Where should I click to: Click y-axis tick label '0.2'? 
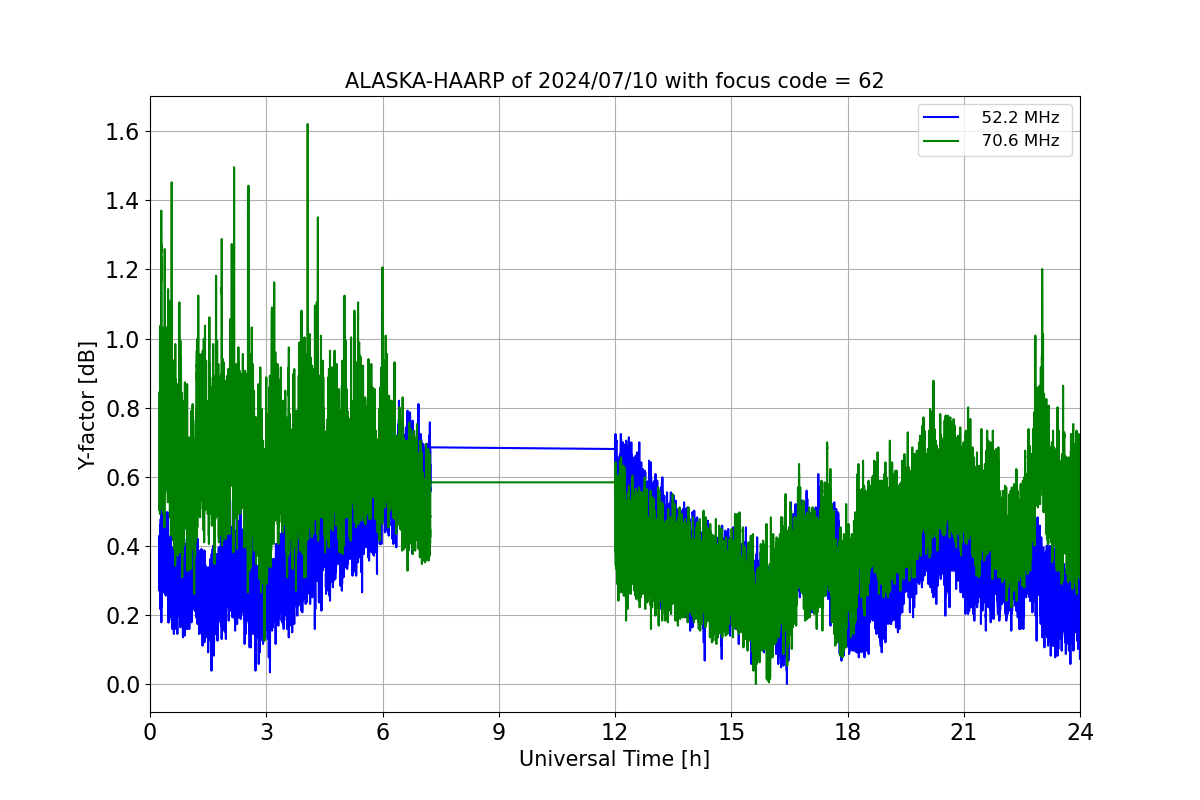(123, 616)
